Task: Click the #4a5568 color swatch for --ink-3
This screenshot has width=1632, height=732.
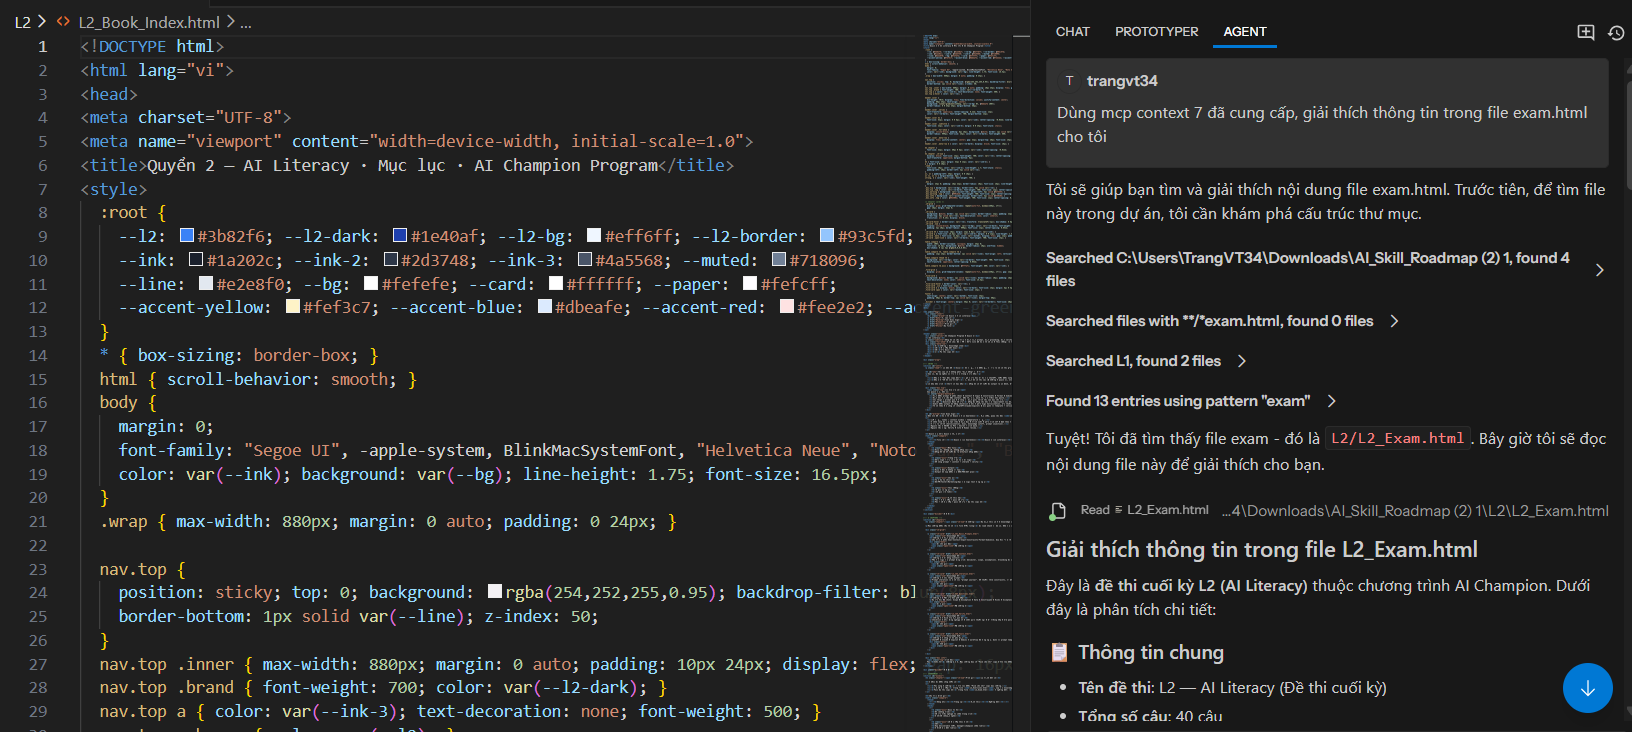Action: [x=585, y=260]
